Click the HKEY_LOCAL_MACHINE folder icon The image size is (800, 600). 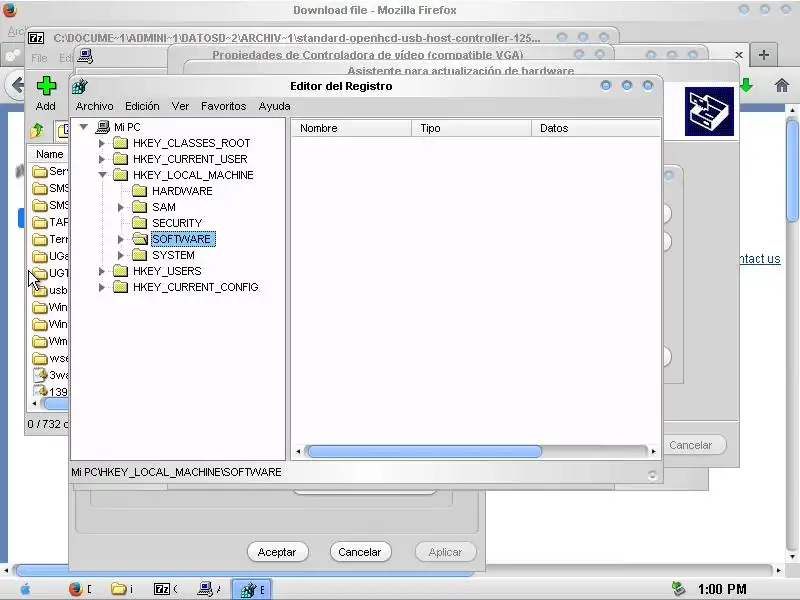120,175
